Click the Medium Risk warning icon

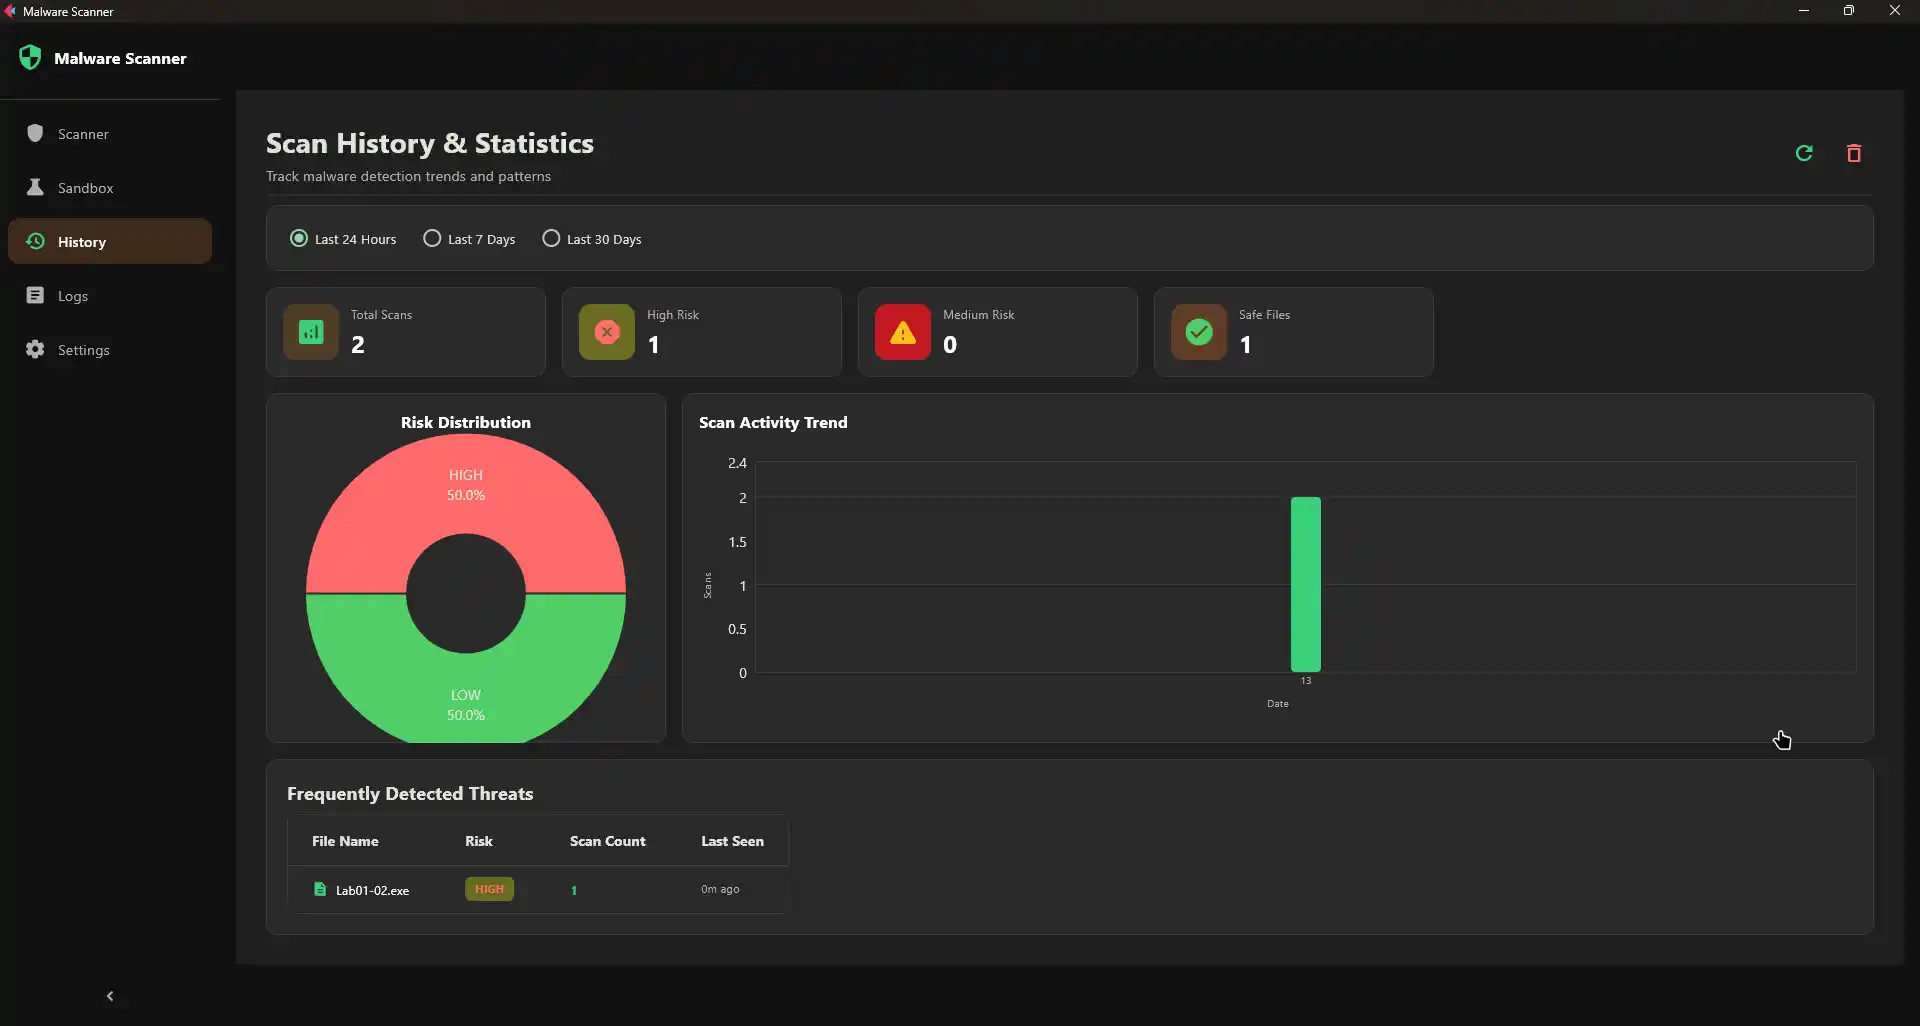[x=901, y=331]
